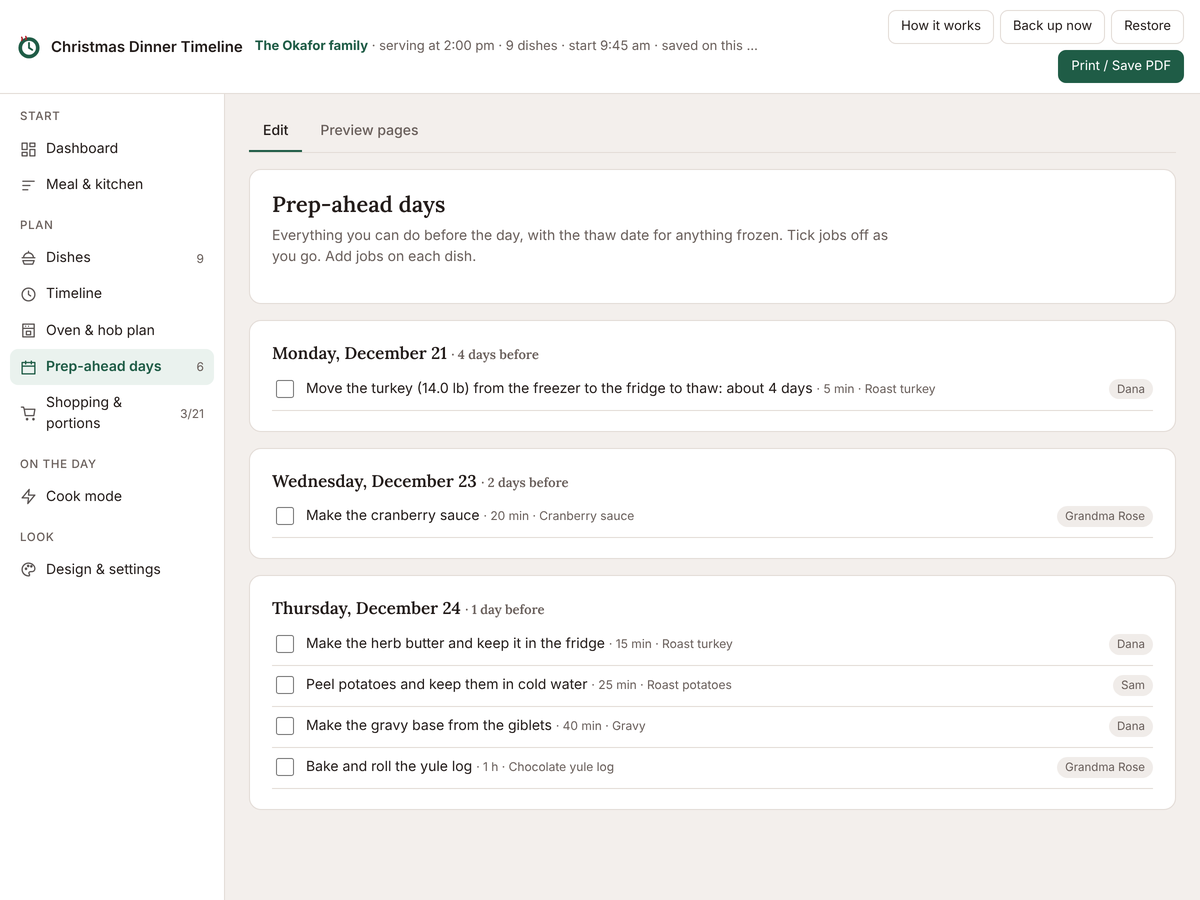Viewport: 1200px width, 900px height.
Task: Click the Monday, December 21 heading
Action: (360, 354)
